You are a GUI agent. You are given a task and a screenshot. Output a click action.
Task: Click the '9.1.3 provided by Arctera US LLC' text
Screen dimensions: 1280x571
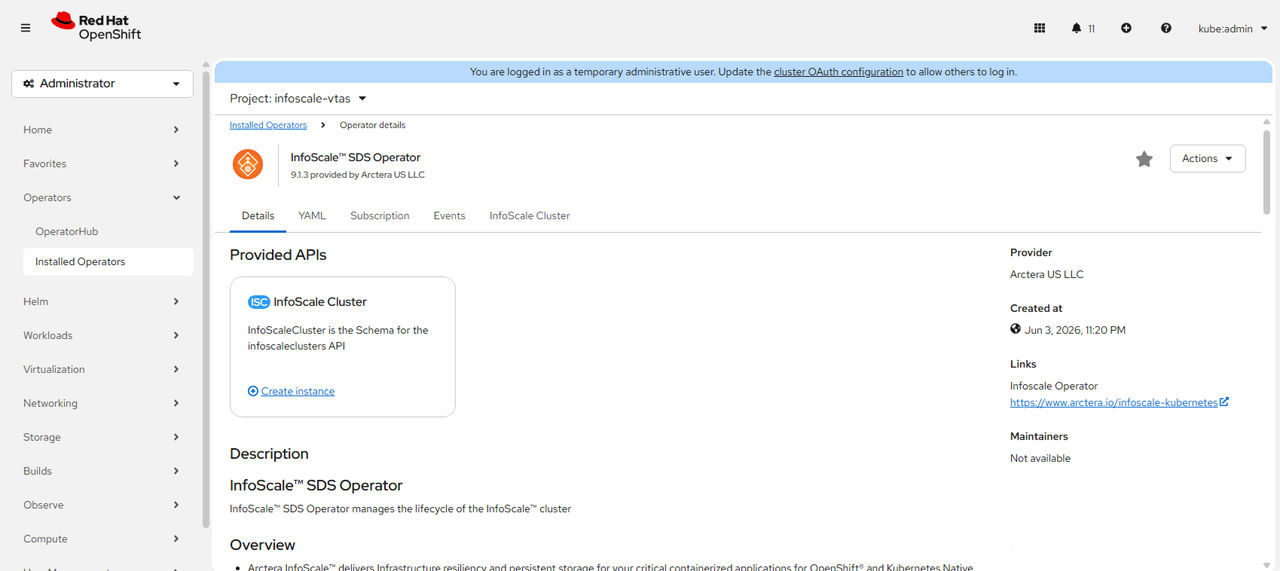coord(357,175)
